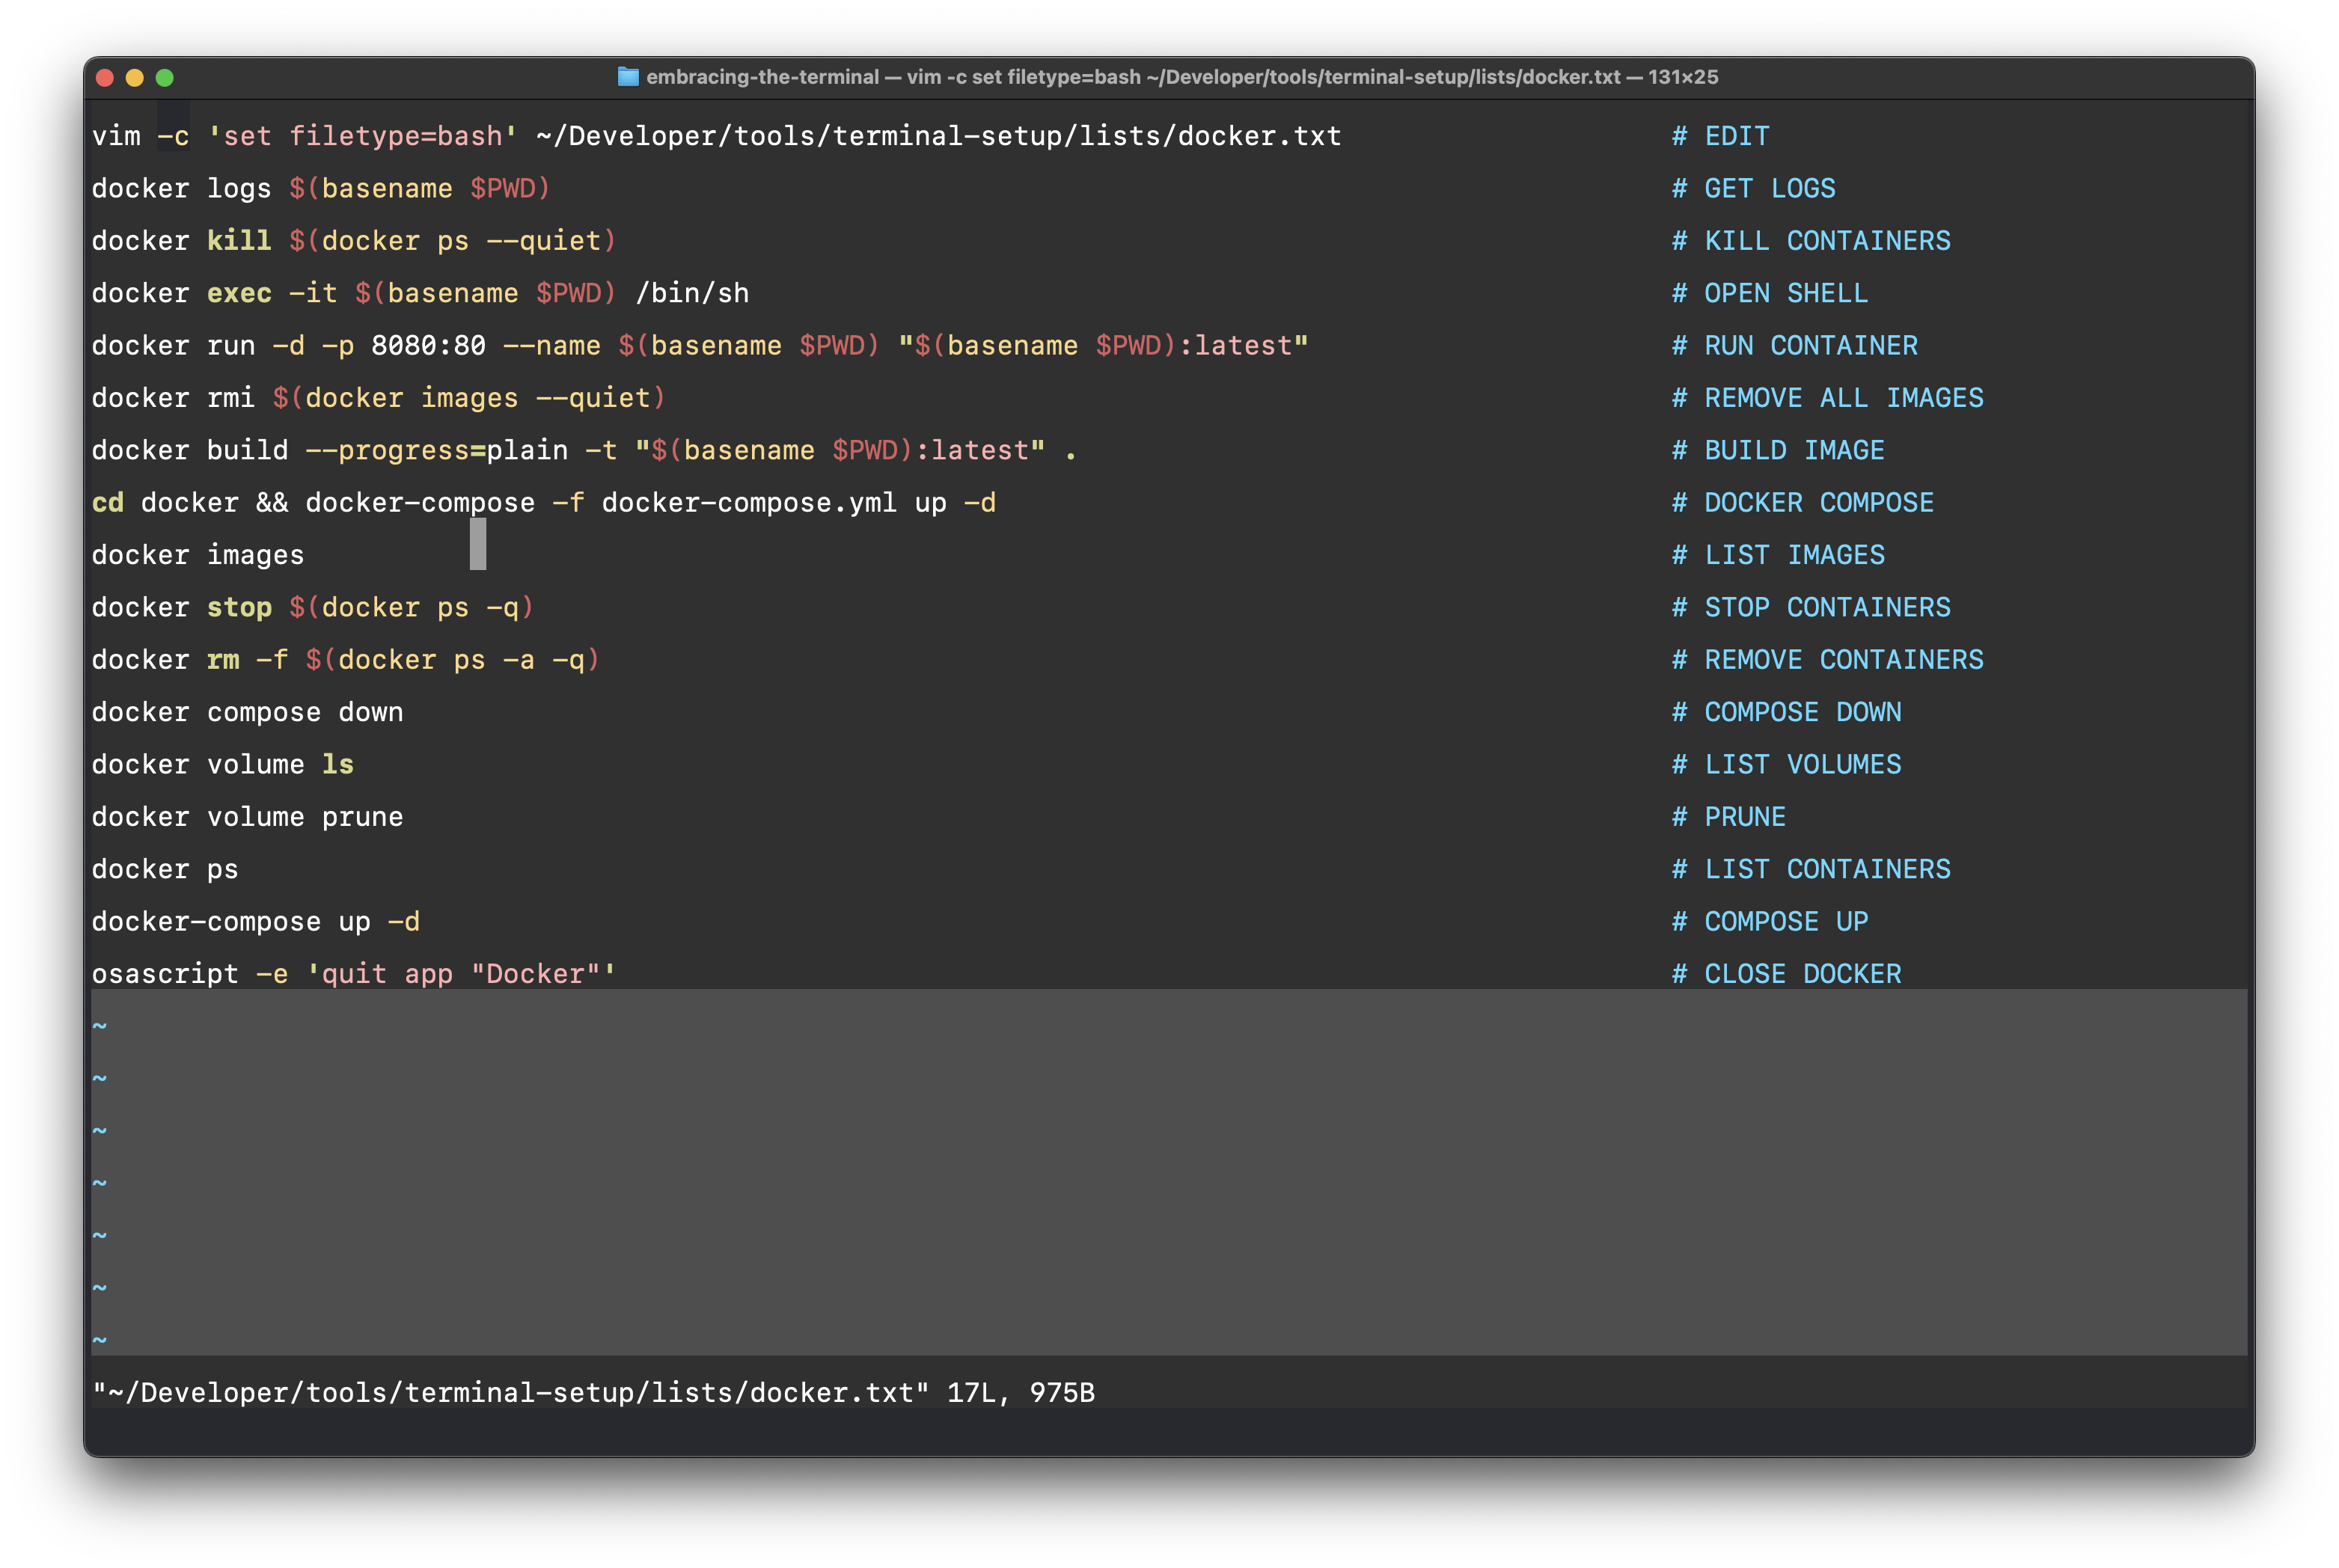Click the 'docker compose down' line
Image resolution: width=2339 pixels, height=1568 pixels.
[x=247, y=713]
